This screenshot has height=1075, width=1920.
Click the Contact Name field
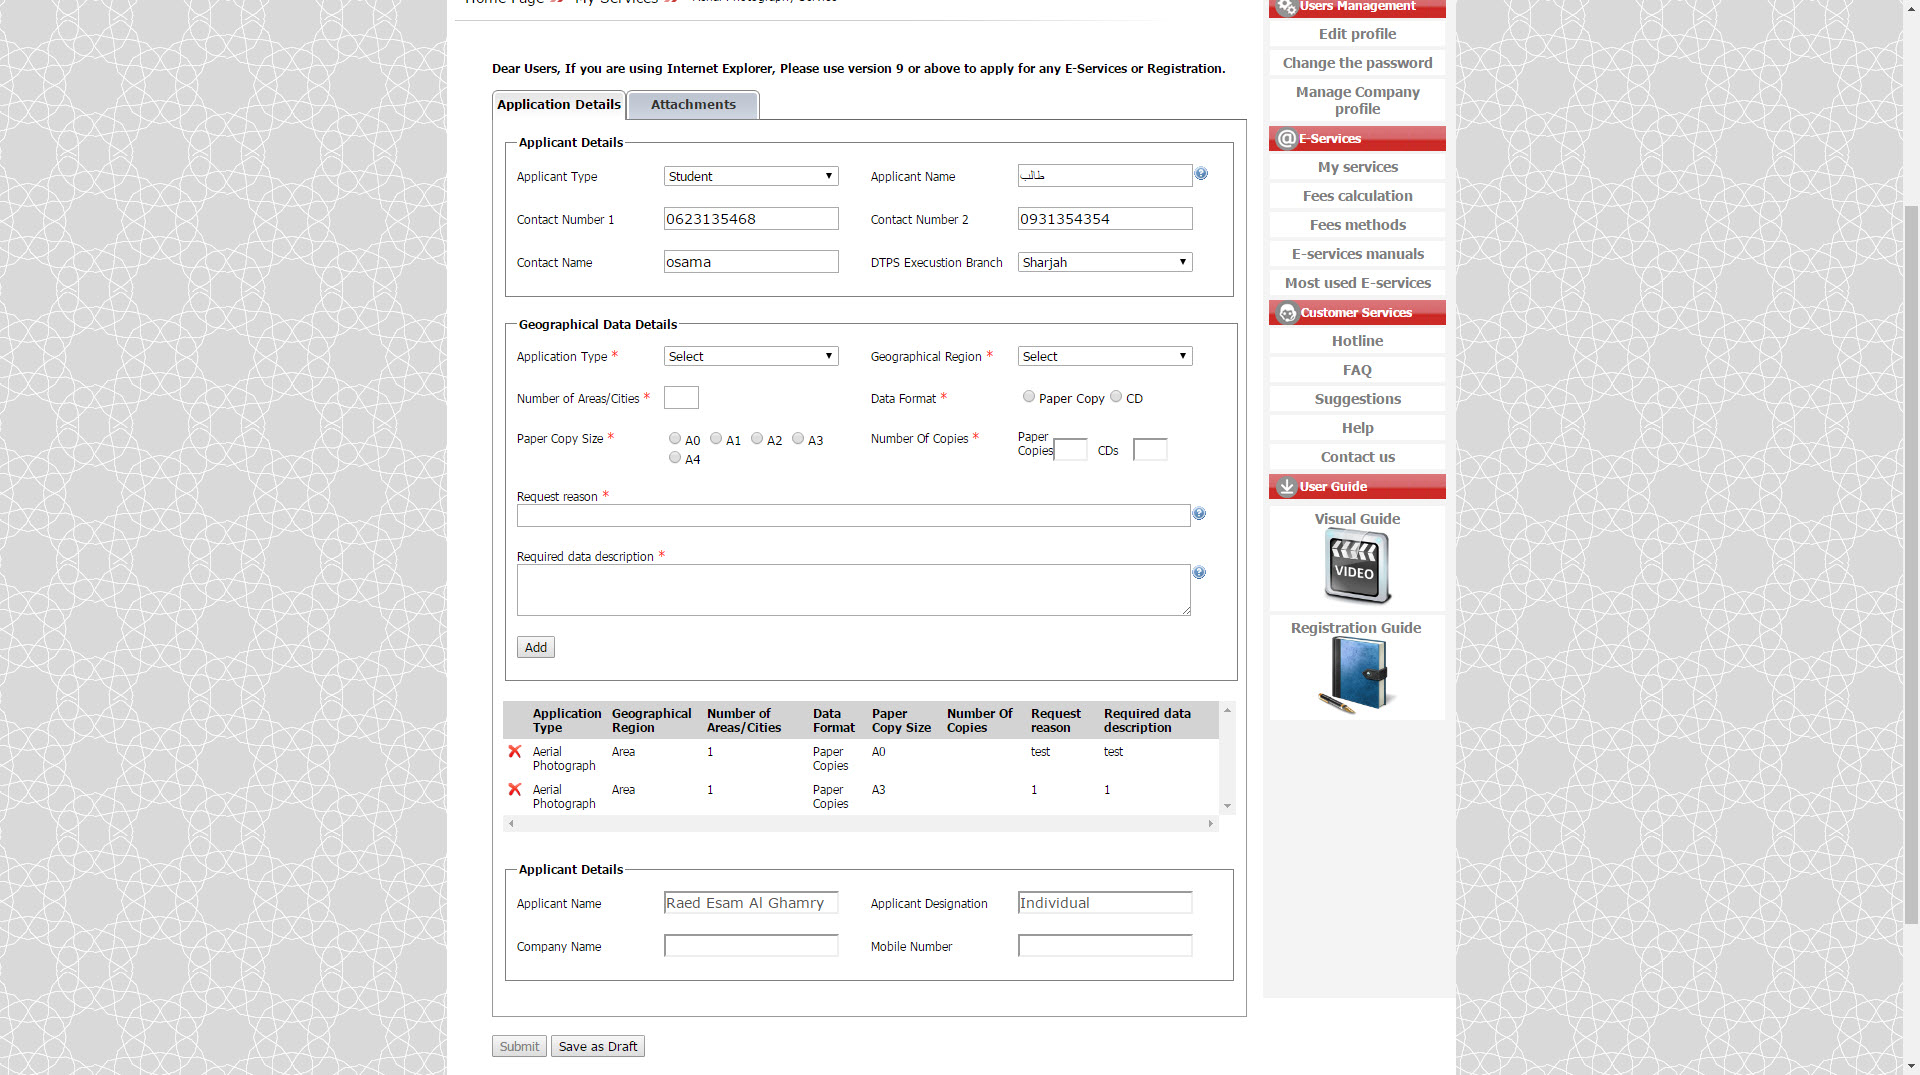751,262
